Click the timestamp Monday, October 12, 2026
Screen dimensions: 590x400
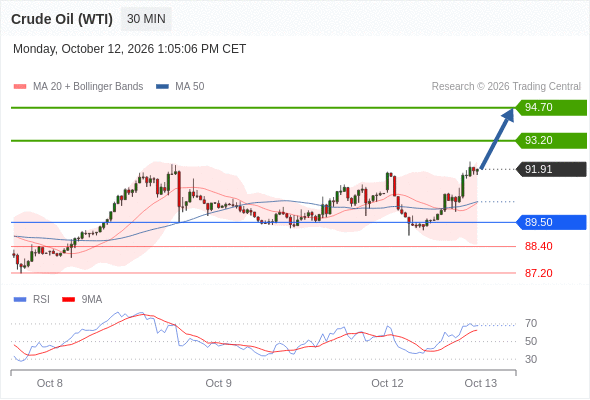coord(129,49)
